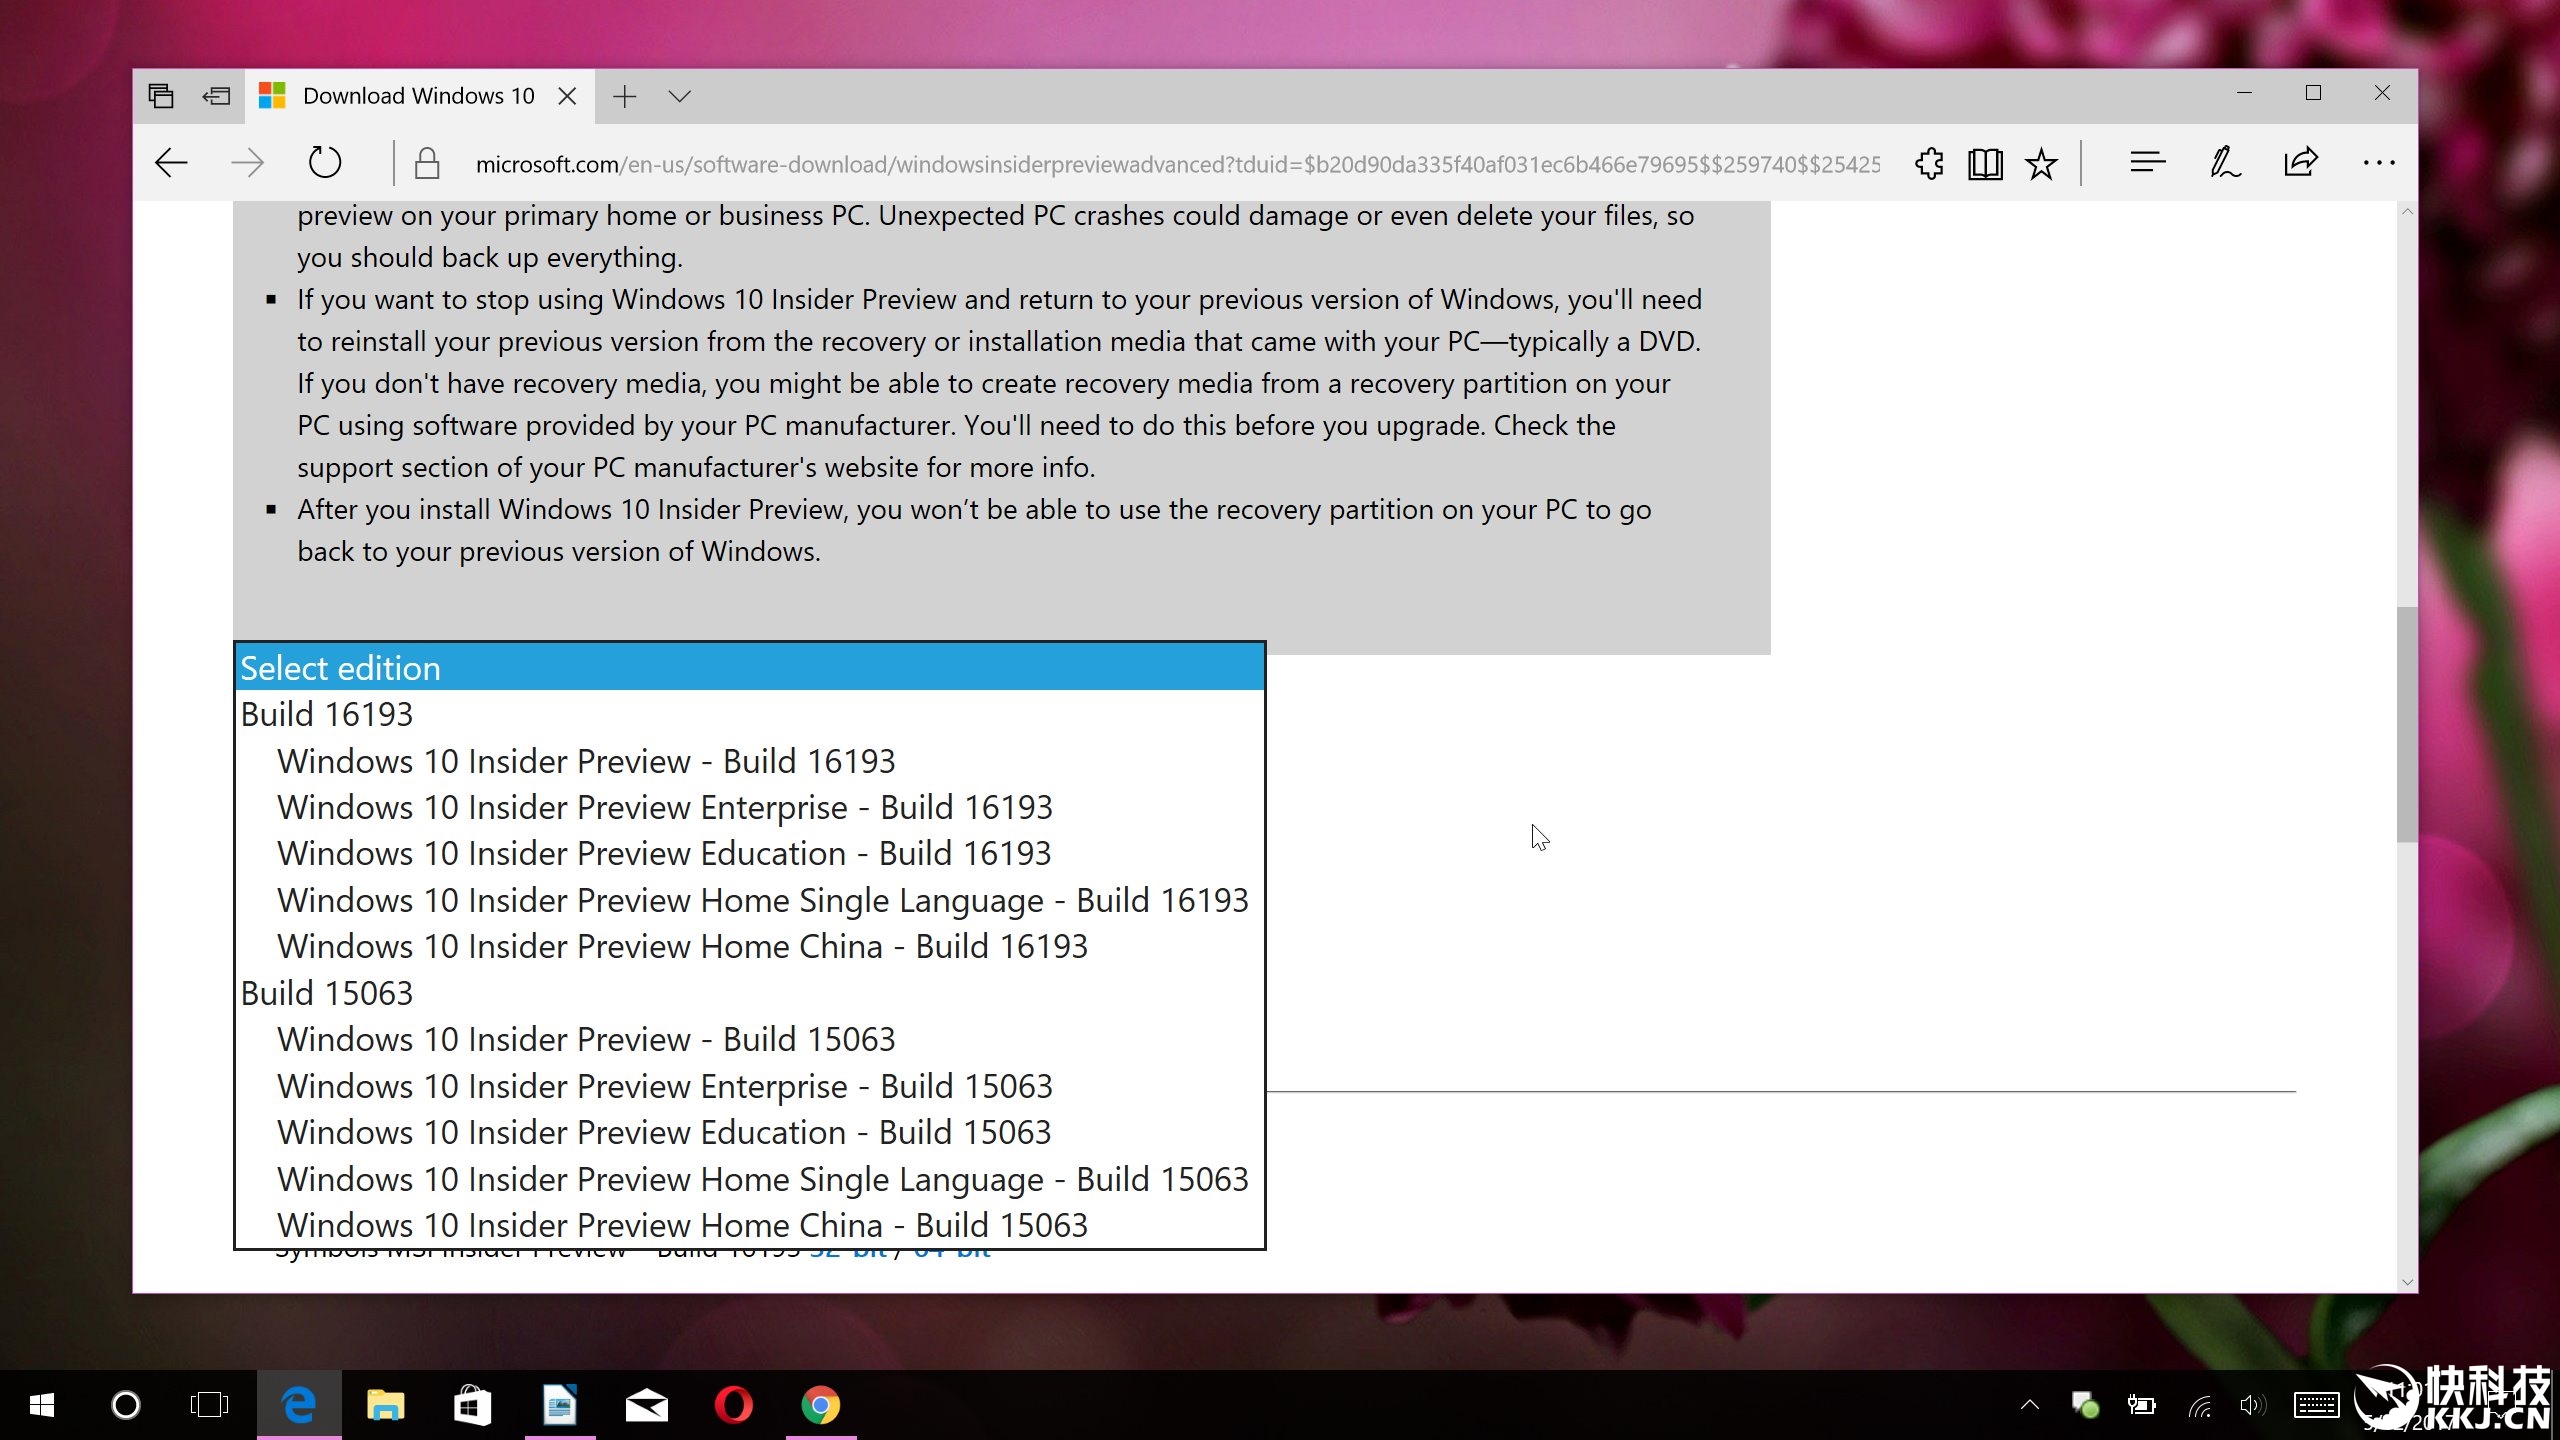Click the Set tabs aside icon
This screenshot has height=1440, width=2560.
click(x=216, y=96)
